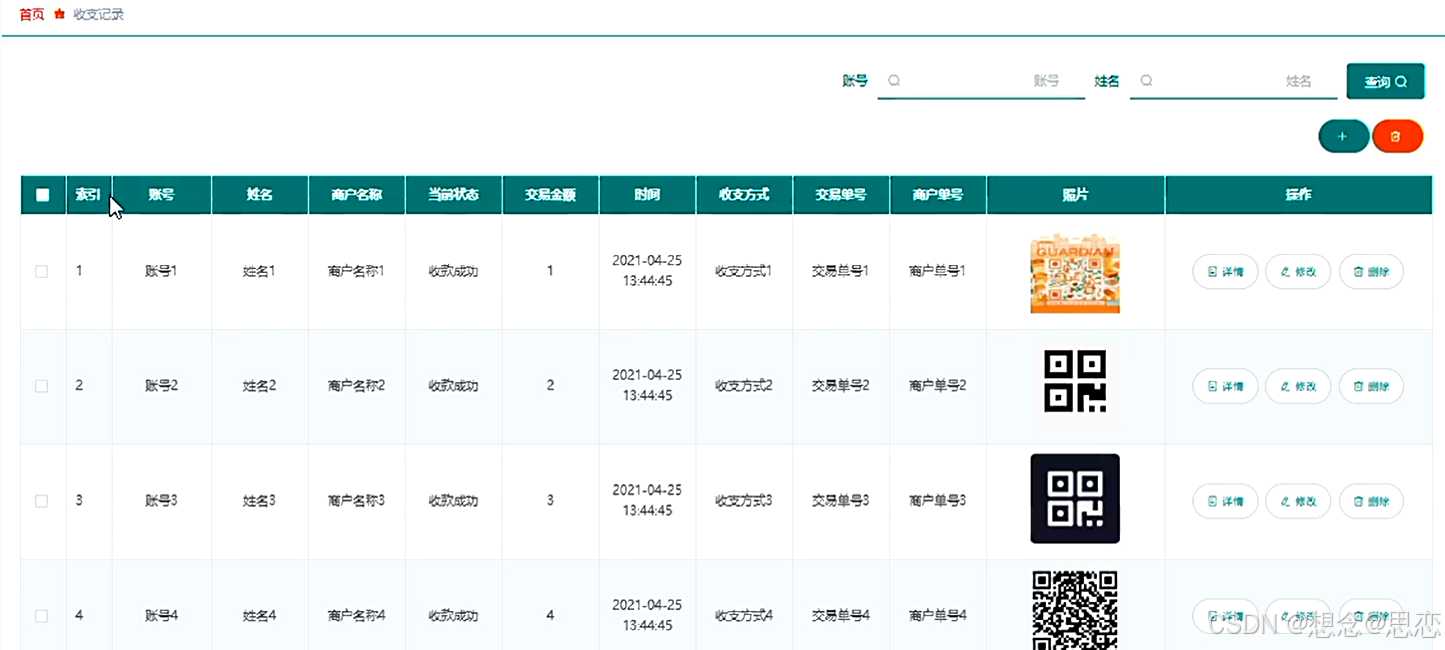Open the 详情 button for 账号2 row
This screenshot has width=1445, height=650.
(x=1225, y=386)
